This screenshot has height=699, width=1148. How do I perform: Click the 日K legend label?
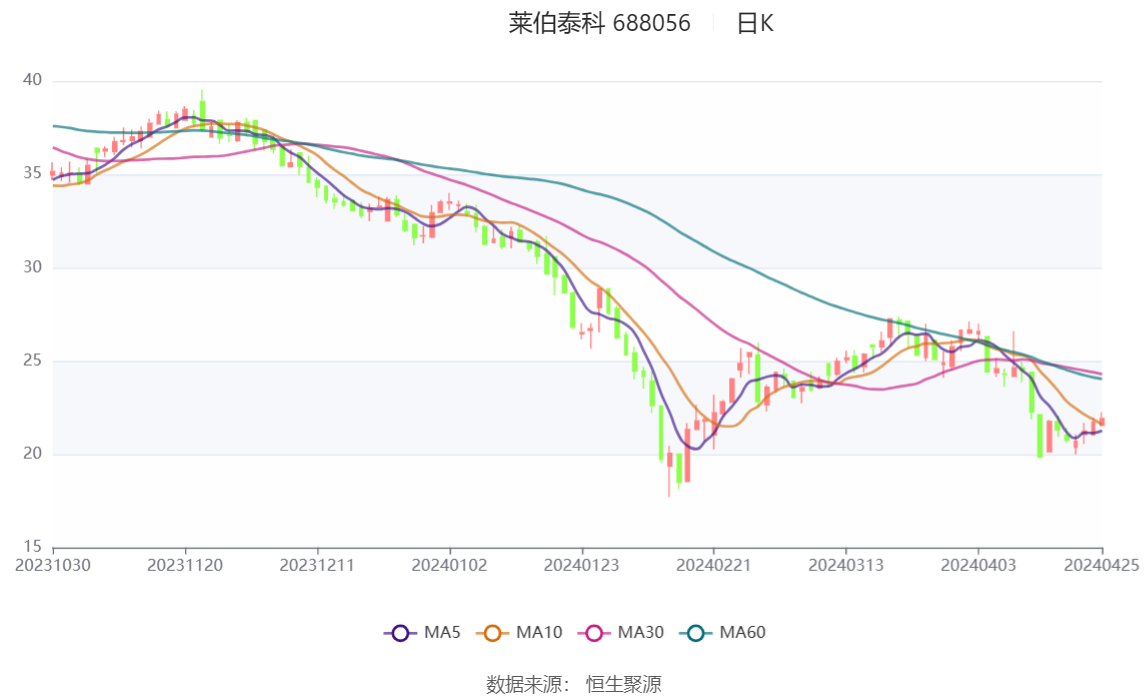pyautogui.click(x=755, y=23)
